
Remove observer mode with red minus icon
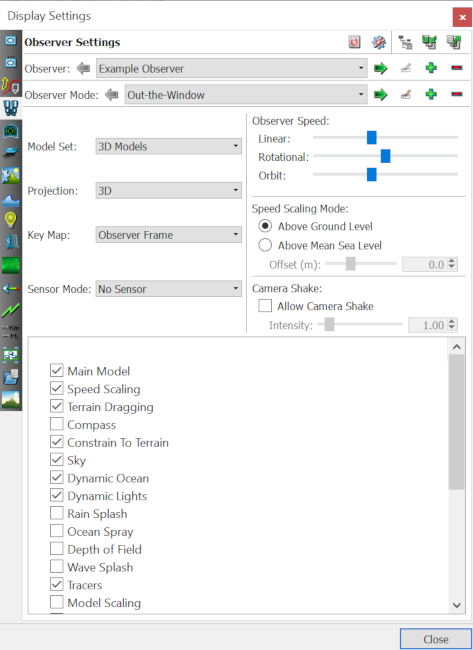456,95
